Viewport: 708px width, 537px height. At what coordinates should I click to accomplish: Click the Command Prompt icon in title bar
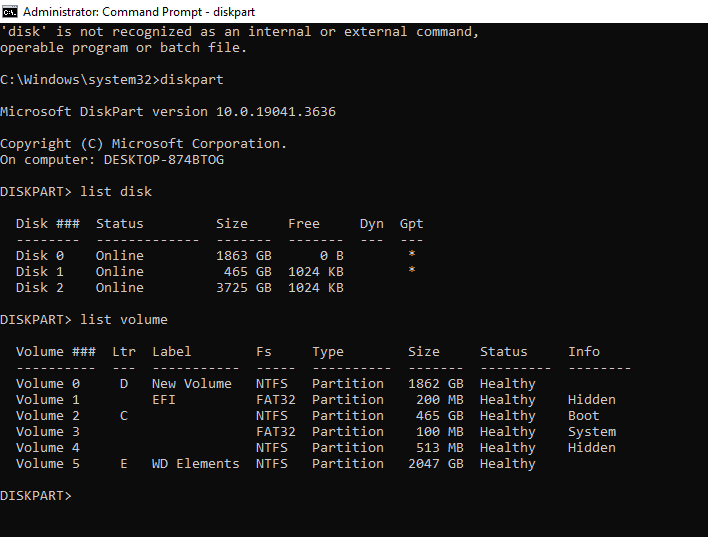tap(9, 11)
